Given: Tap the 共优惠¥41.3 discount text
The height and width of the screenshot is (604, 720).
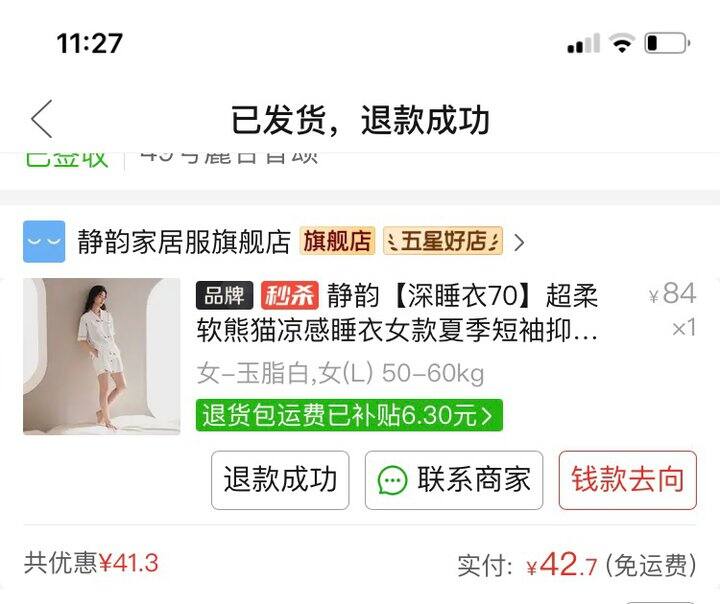Looking at the screenshot, I should (x=91, y=563).
